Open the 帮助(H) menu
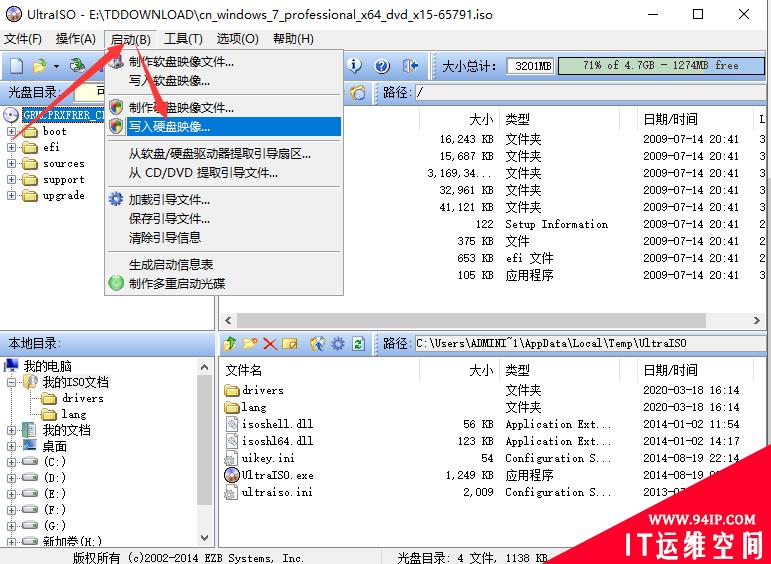771x564 pixels. (x=294, y=39)
